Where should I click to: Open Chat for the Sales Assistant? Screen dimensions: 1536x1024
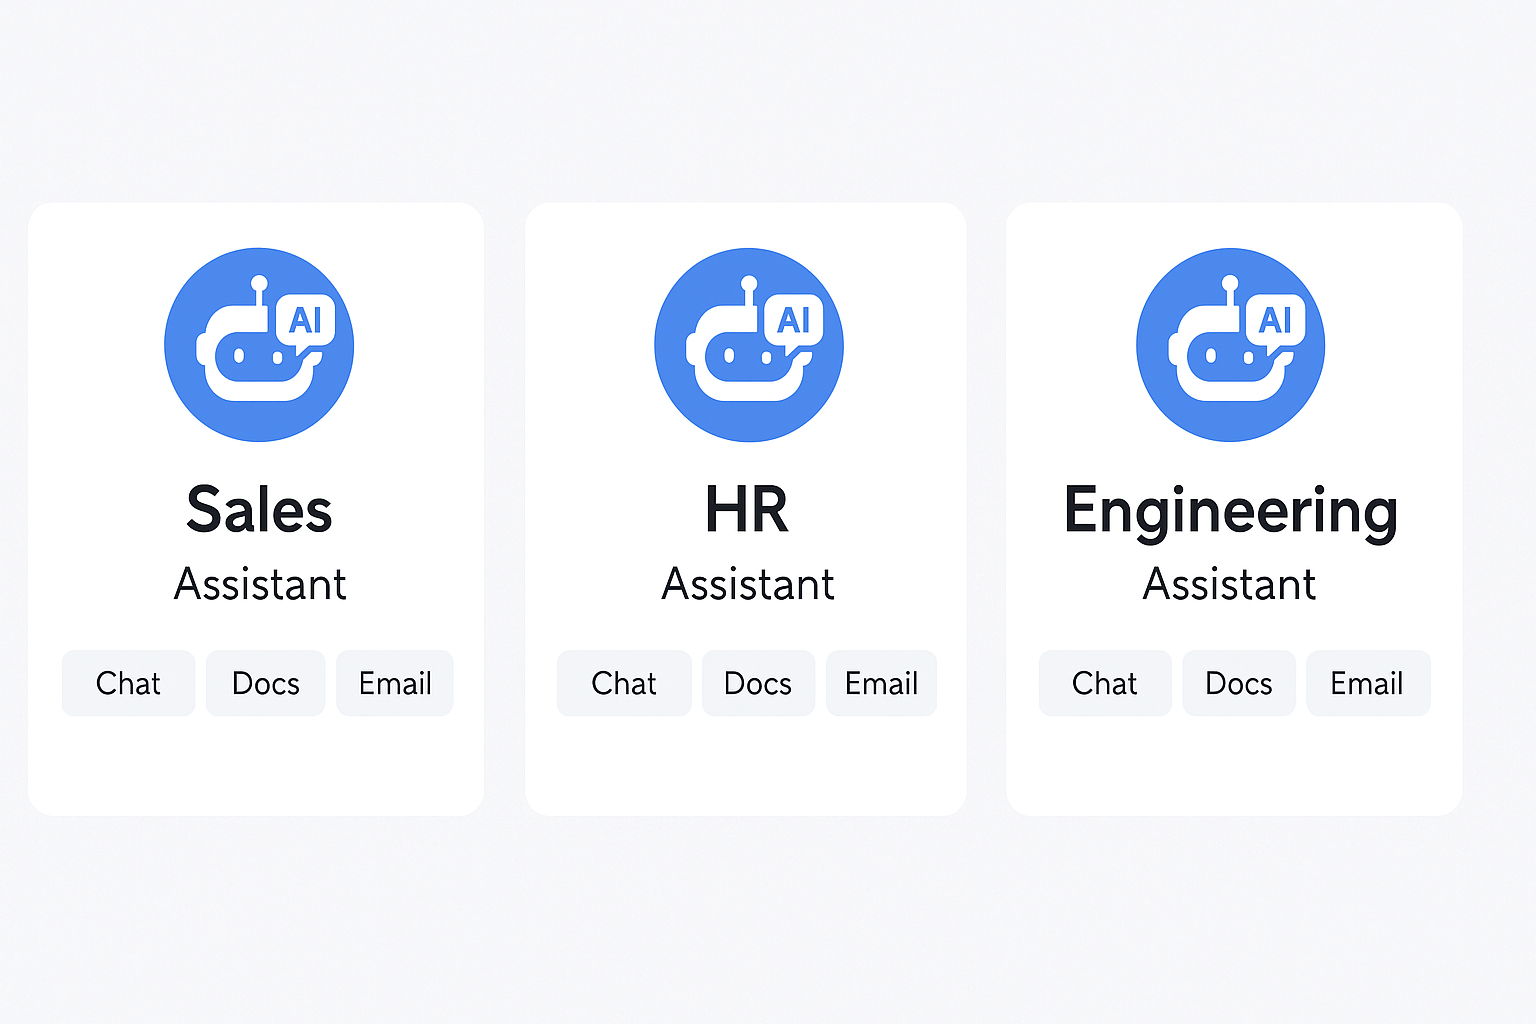128,683
